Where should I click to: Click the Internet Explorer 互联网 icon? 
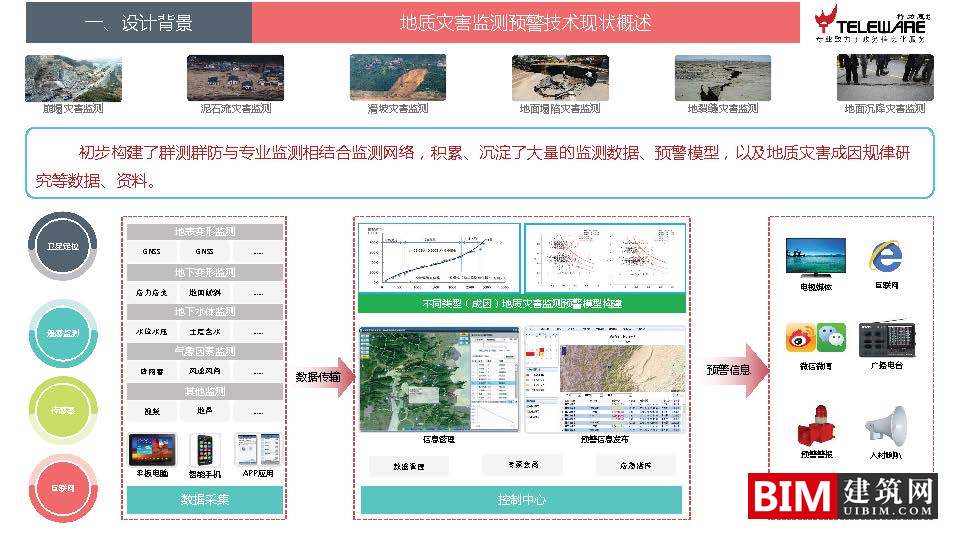[x=886, y=257]
